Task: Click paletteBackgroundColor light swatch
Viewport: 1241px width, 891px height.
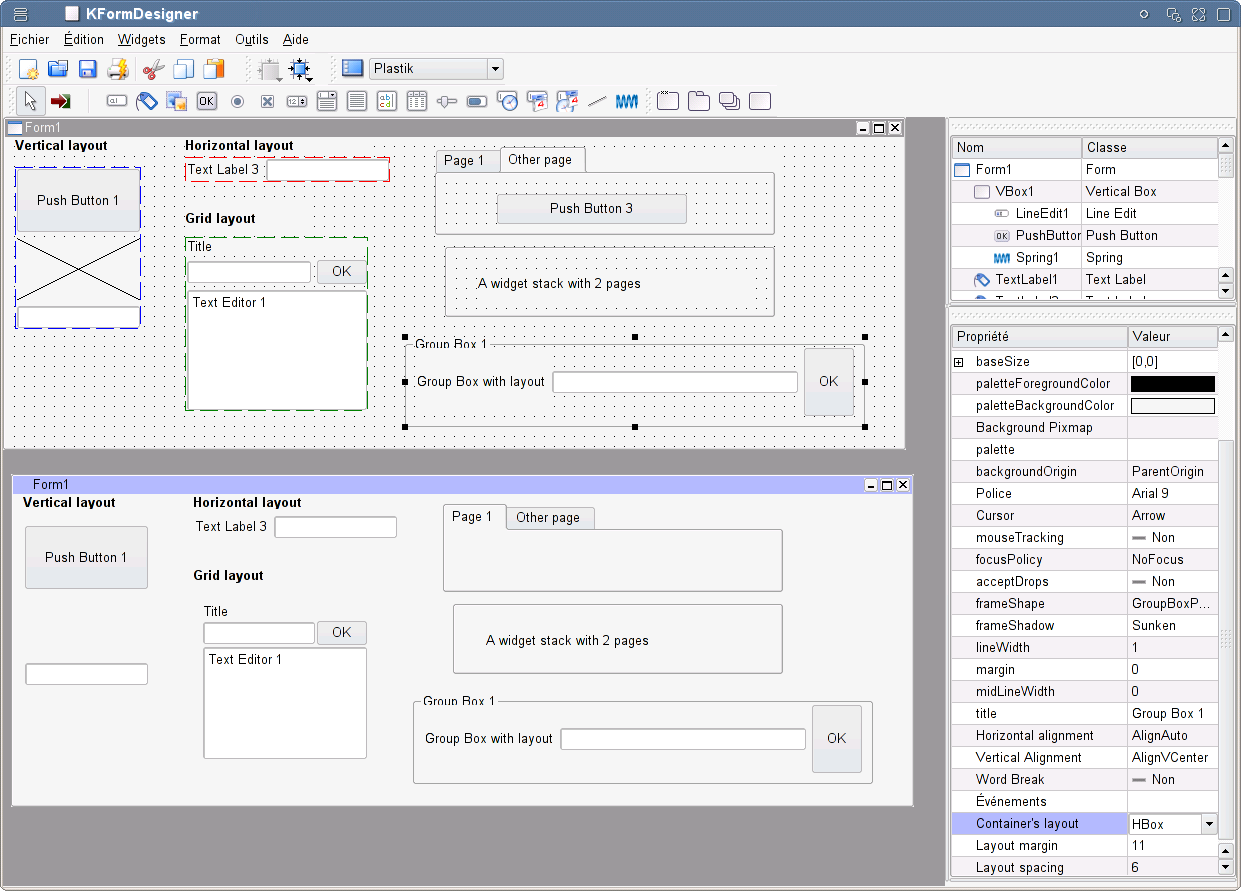Action: click(x=1173, y=406)
